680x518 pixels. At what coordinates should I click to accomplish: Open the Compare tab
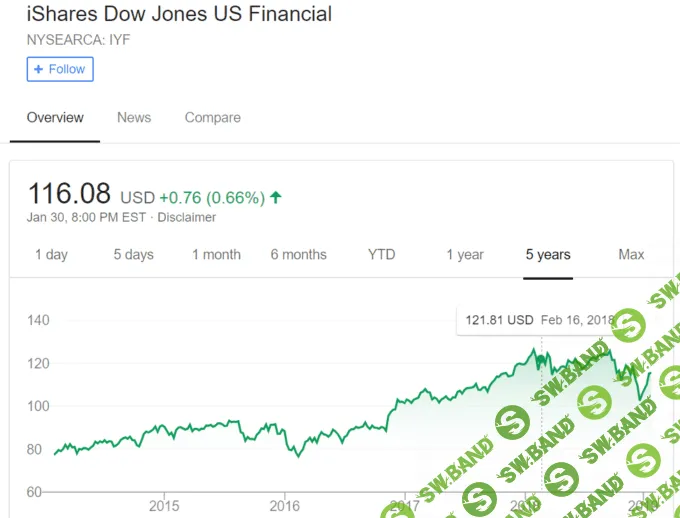(x=212, y=117)
